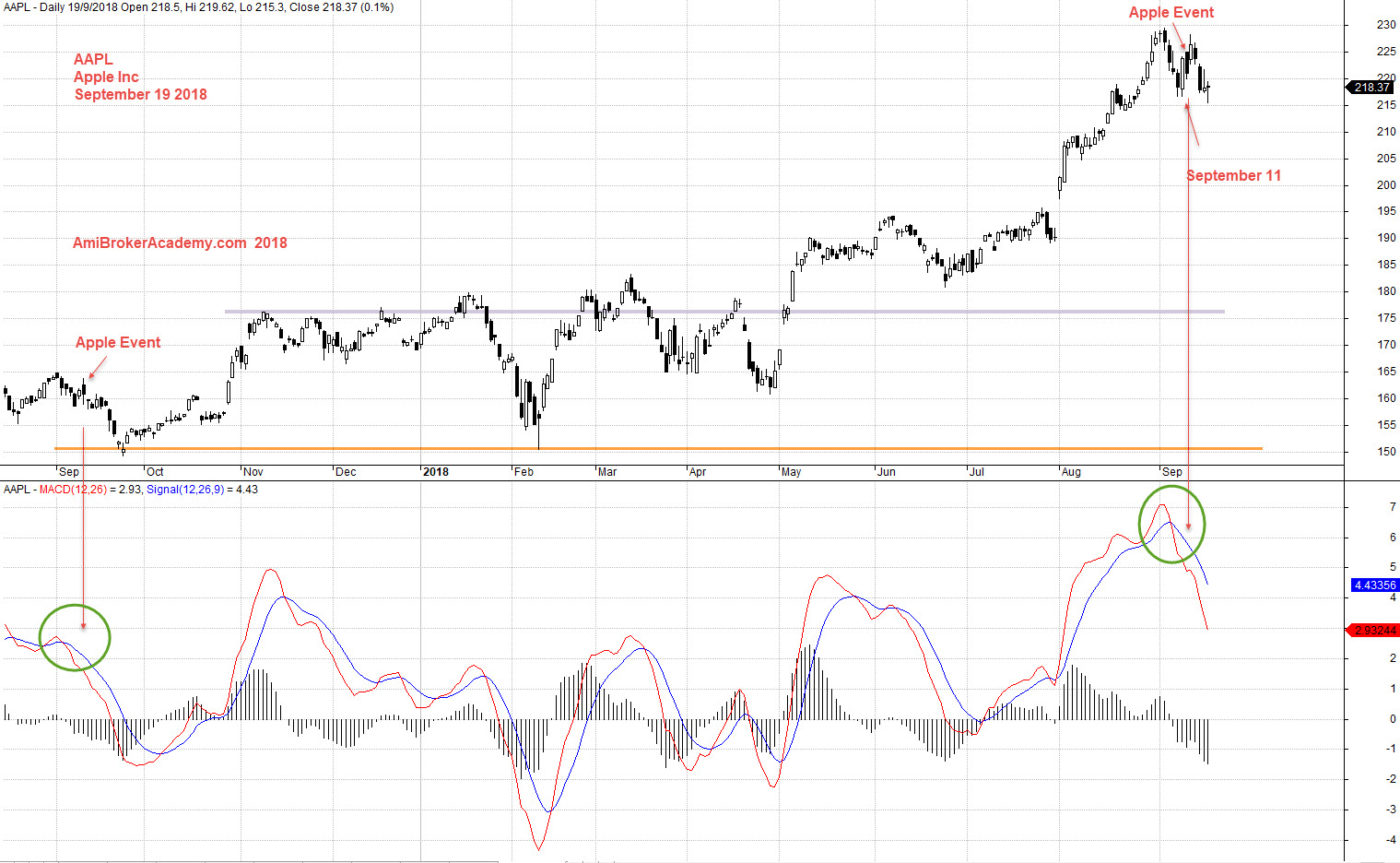Click the Nov month label on time axis
The image size is (1400, 863).
tap(252, 471)
